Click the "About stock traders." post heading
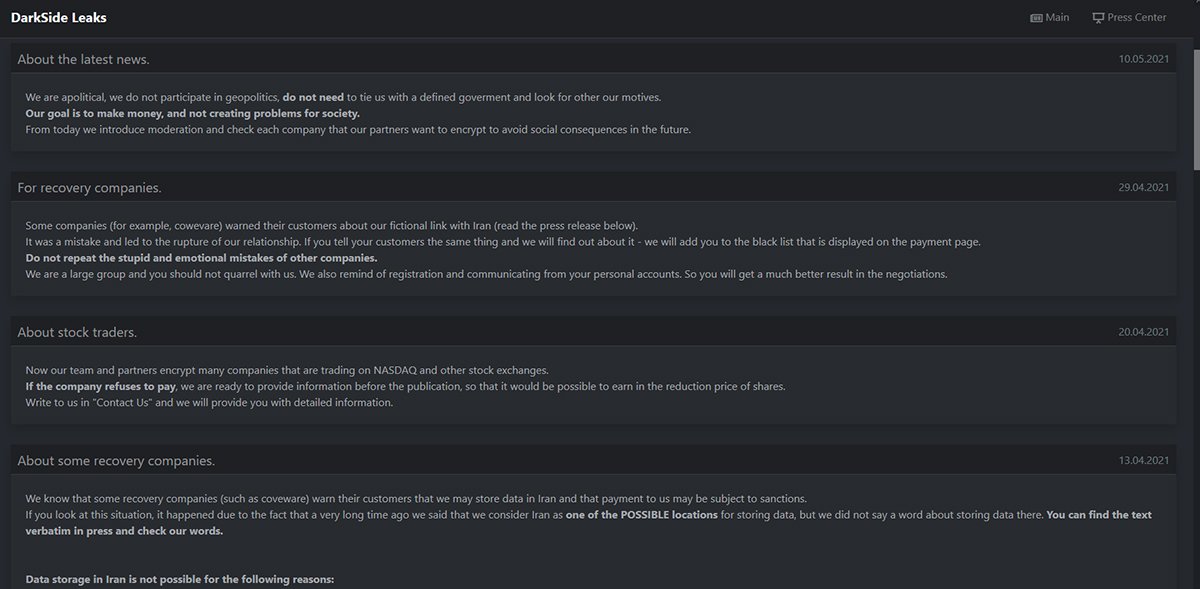1200x589 pixels. [77, 332]
